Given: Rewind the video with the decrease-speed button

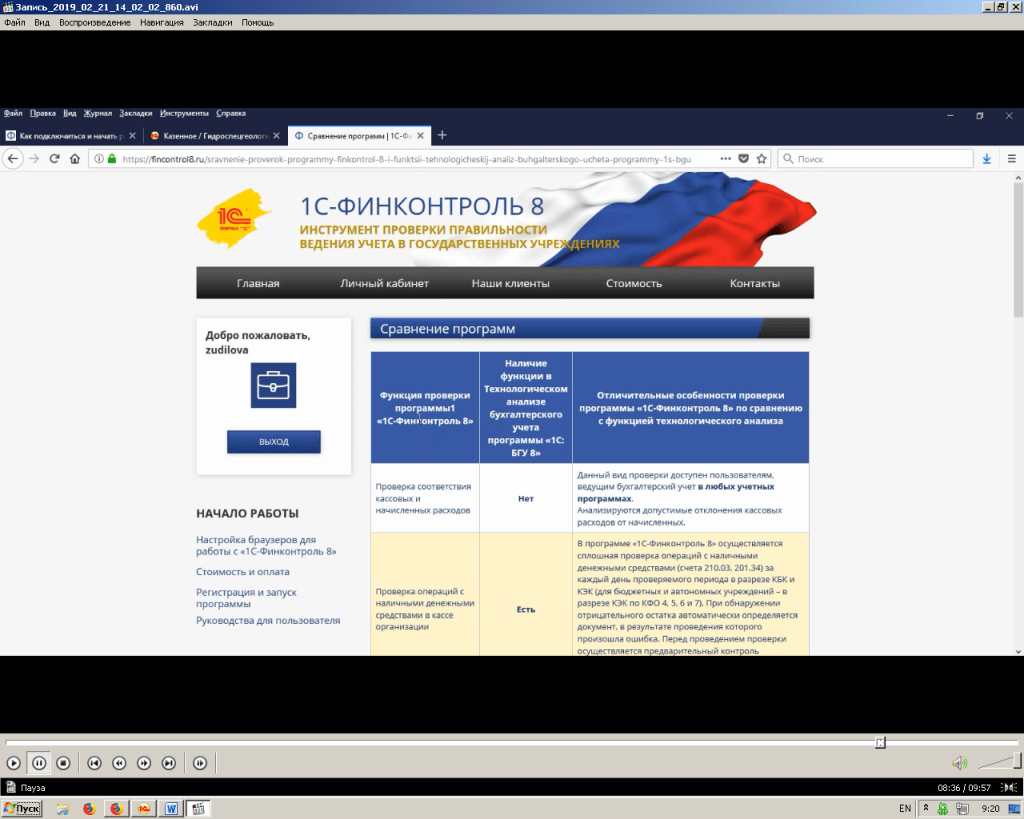Looking at the screenshot, I should [x=119, y=763].
